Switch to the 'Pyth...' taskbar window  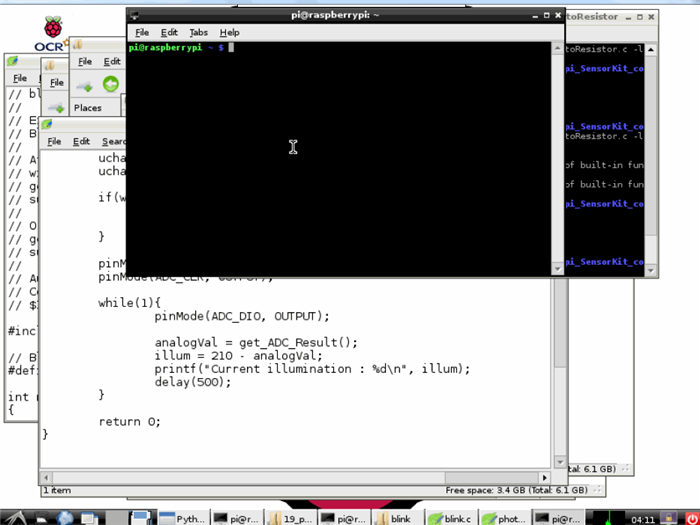click(x=183, y=518)
